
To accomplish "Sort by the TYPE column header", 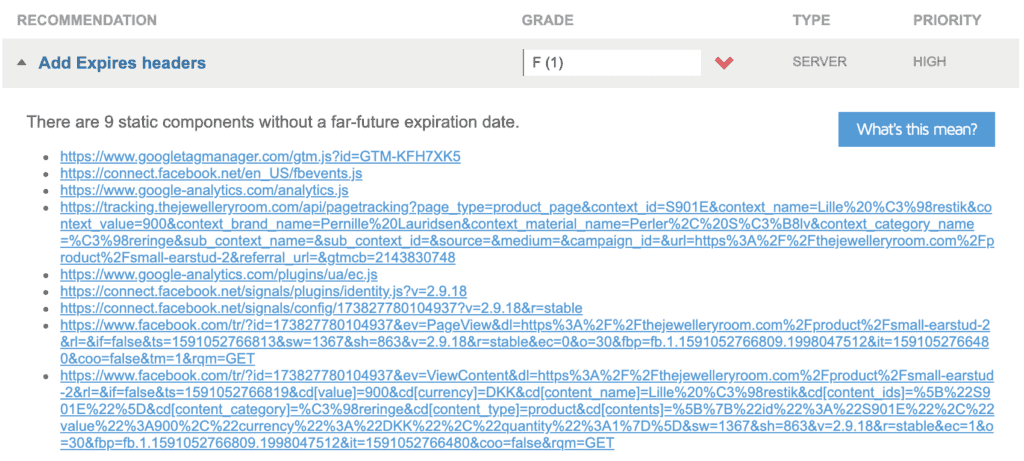I will (811, 20).
